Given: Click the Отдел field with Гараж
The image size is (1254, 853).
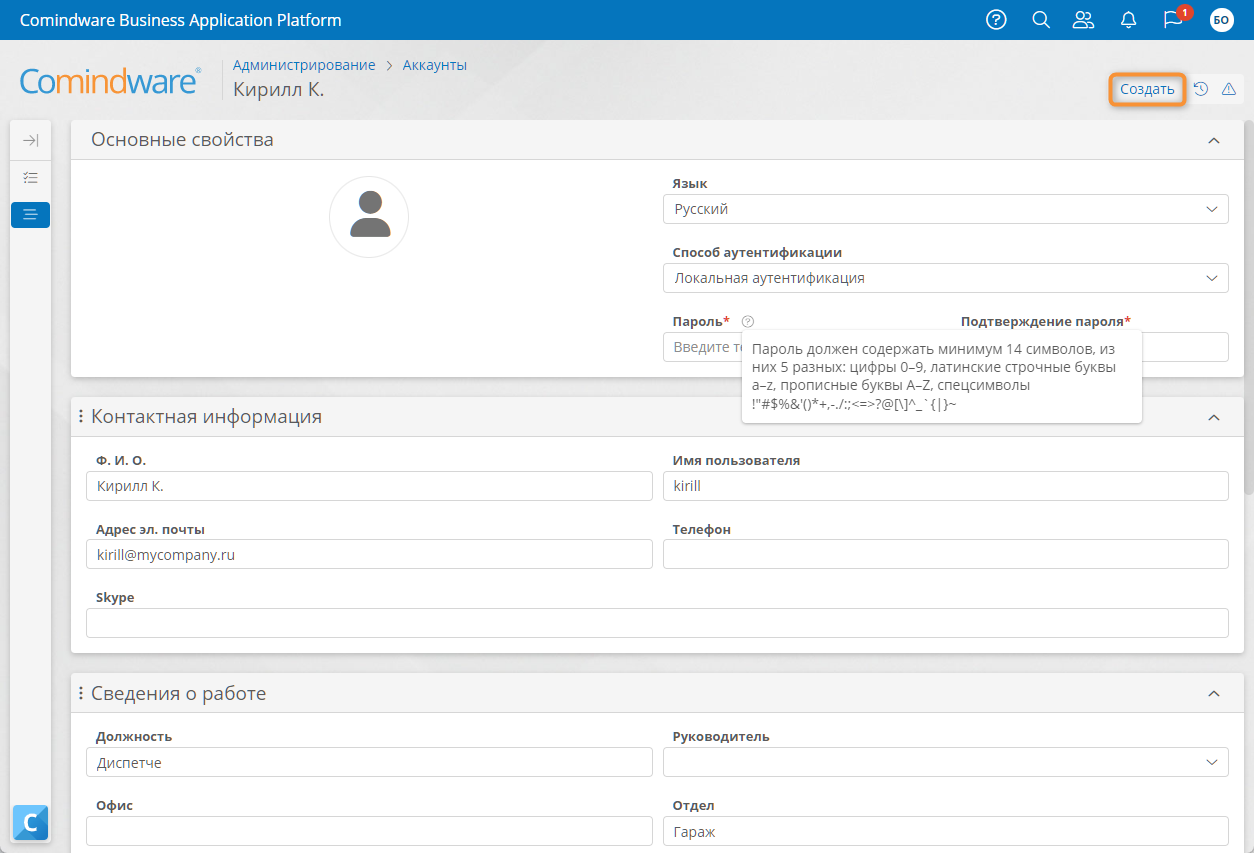Looking at the screenshot, I should [945, 831].
